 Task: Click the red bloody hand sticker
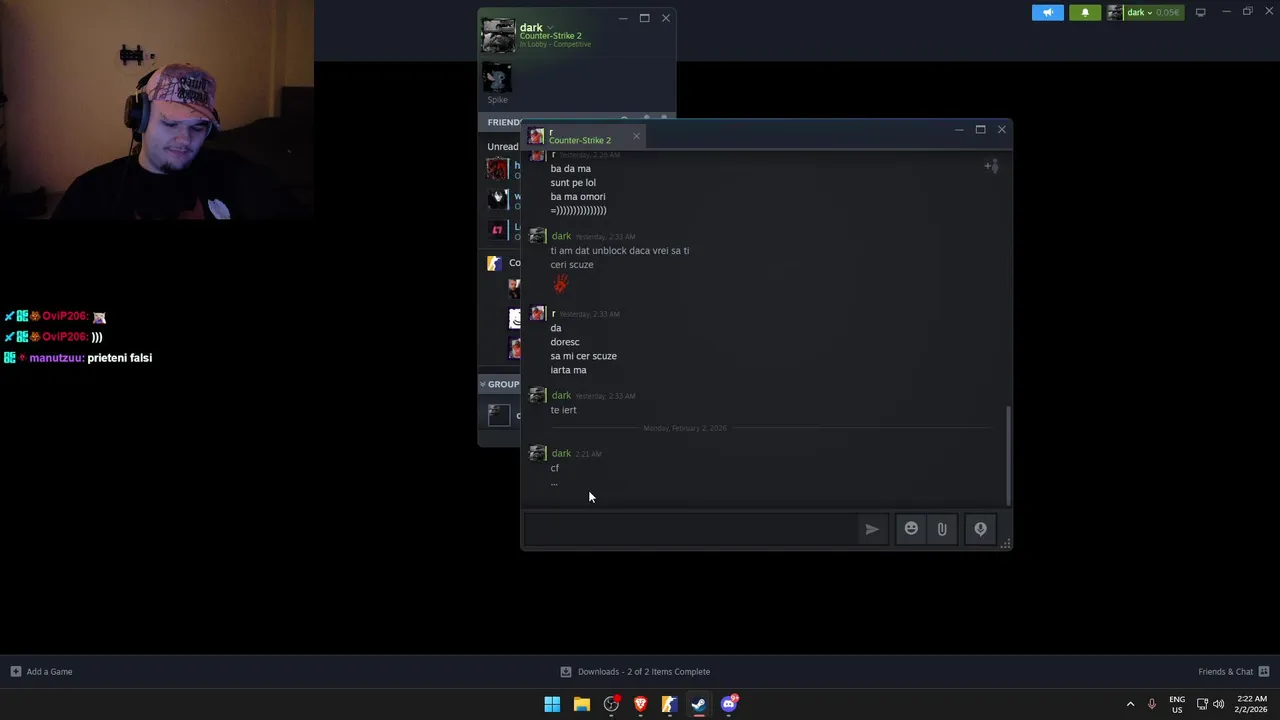point(560,285)
